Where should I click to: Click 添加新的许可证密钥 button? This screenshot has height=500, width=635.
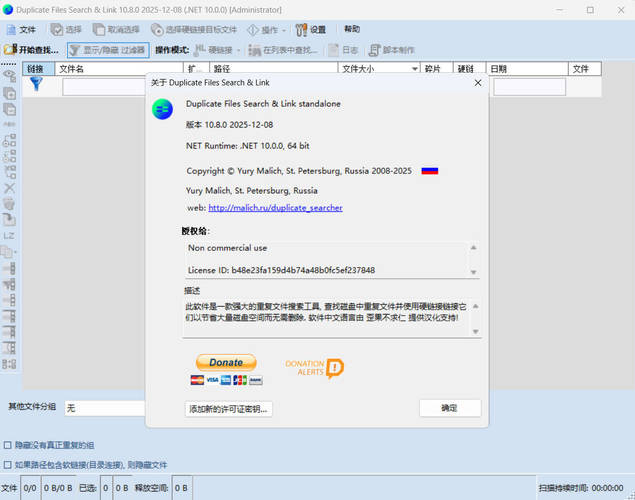point(229,408)
